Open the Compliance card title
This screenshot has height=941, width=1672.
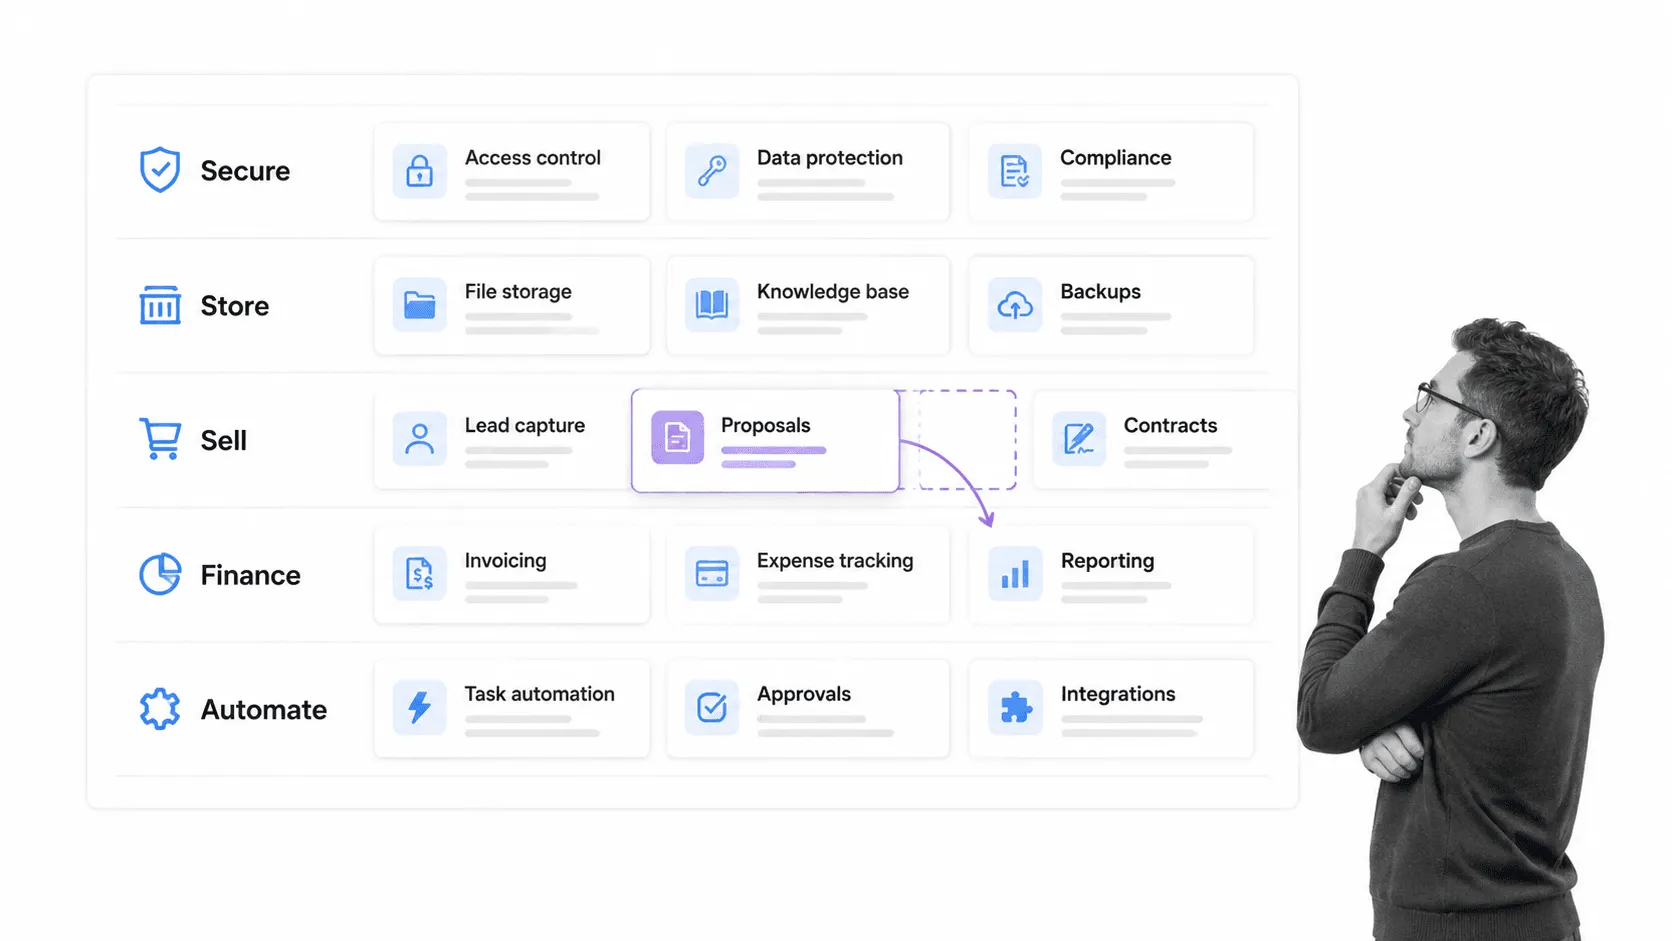(1116, 158)
